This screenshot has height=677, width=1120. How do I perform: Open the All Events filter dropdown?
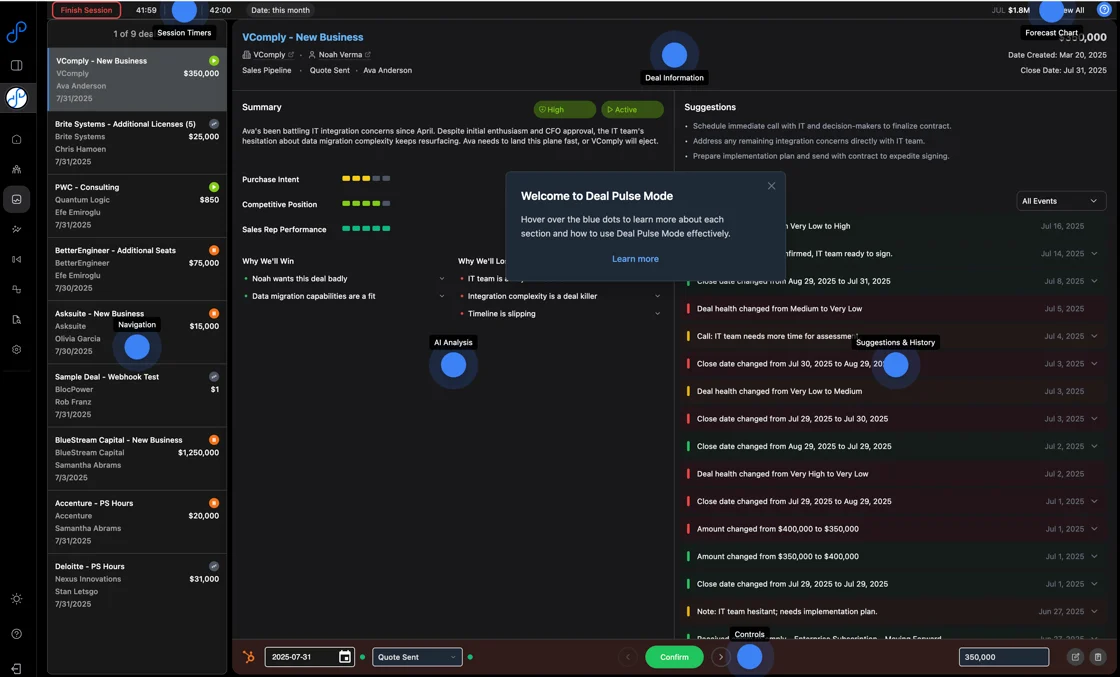[1060, 200]
